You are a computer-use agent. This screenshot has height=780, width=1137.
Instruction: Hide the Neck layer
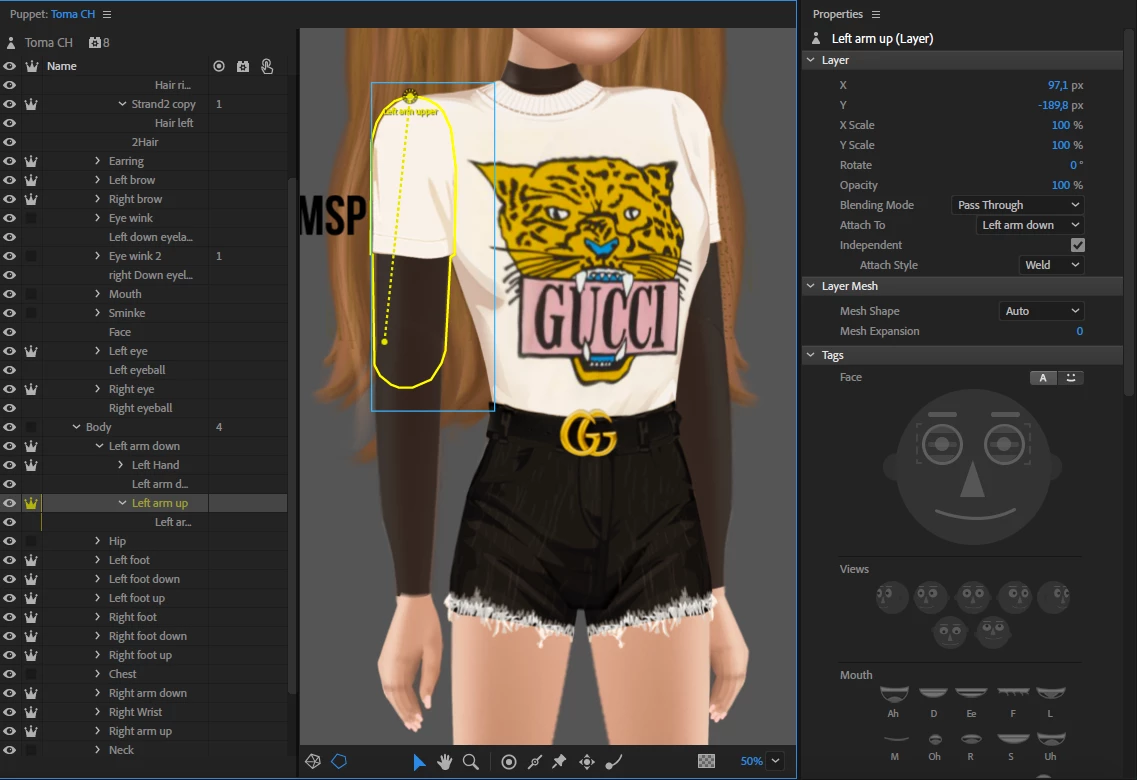point(9,750)
